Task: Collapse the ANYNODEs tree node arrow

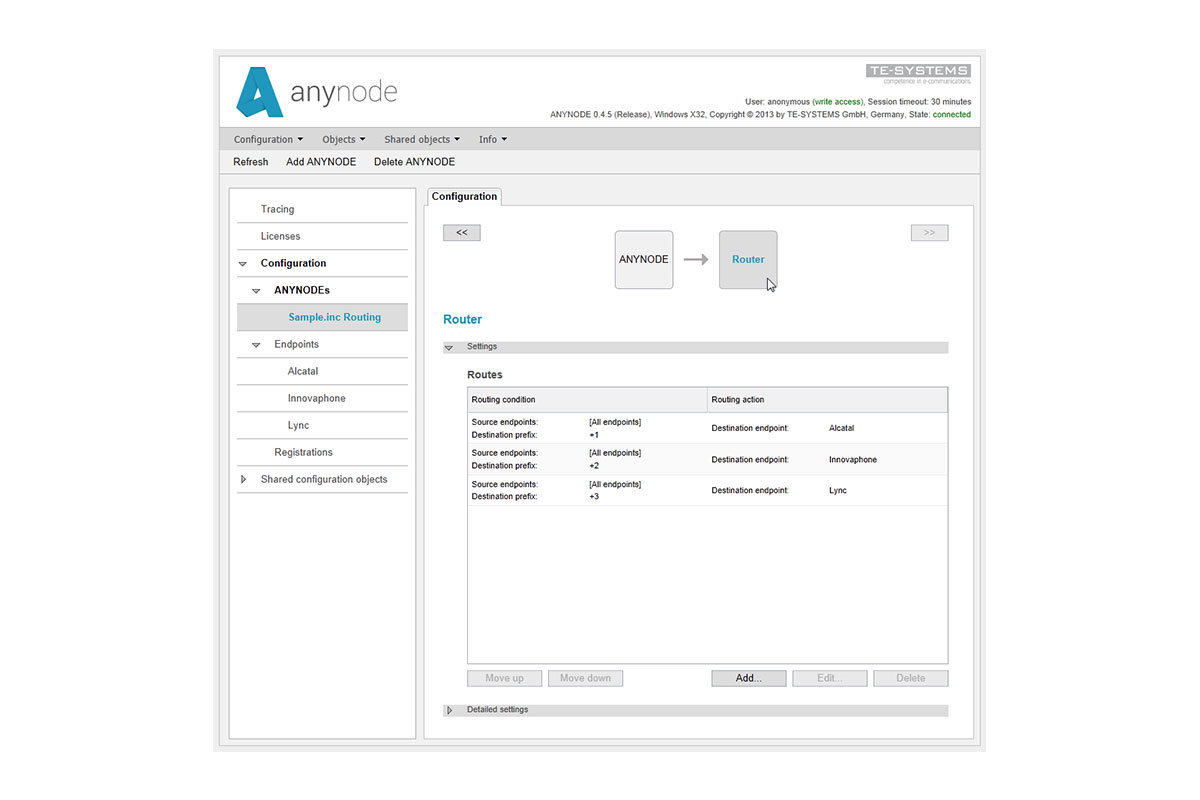Action: click(x=256, y=291)
